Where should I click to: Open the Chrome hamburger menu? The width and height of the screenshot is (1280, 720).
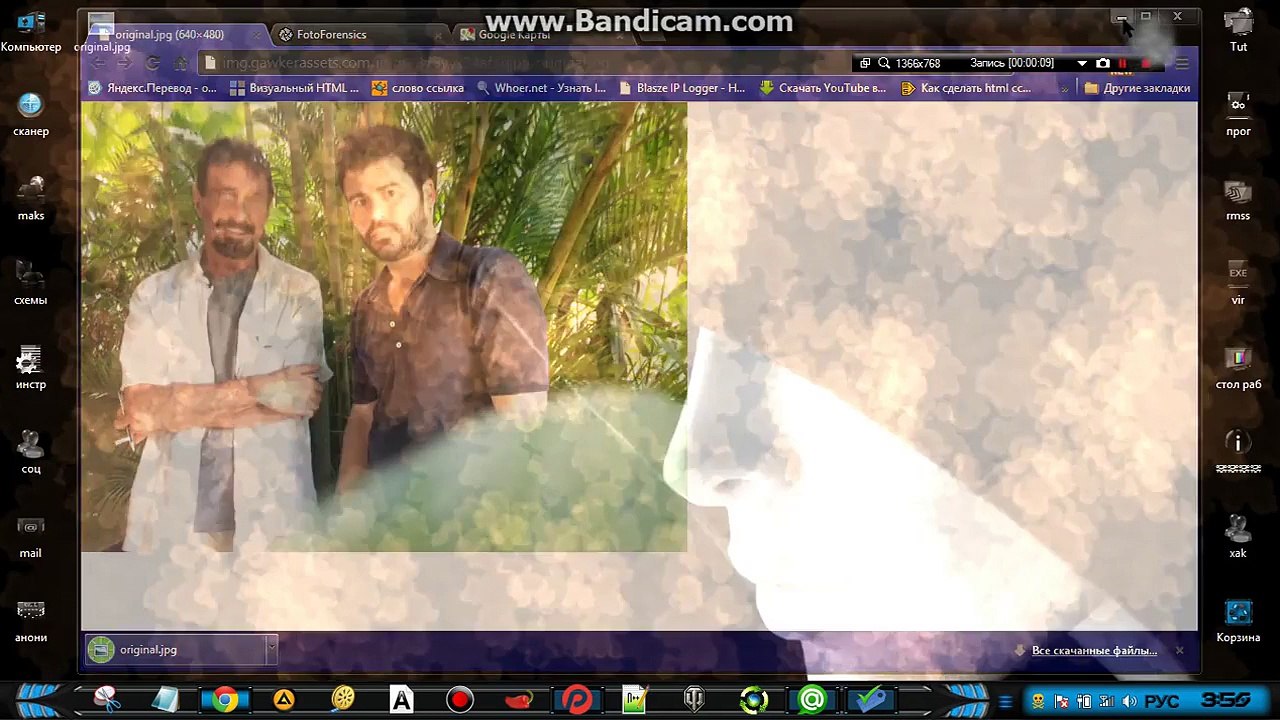pyautogui.click(x=1182, y=63)
